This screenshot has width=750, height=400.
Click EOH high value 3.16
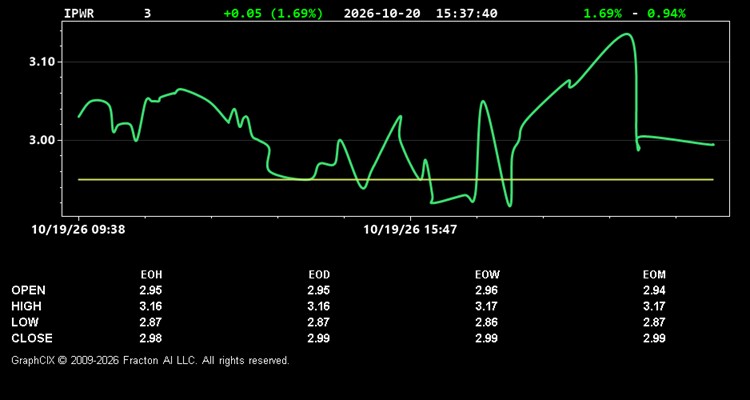click(151, 306)
